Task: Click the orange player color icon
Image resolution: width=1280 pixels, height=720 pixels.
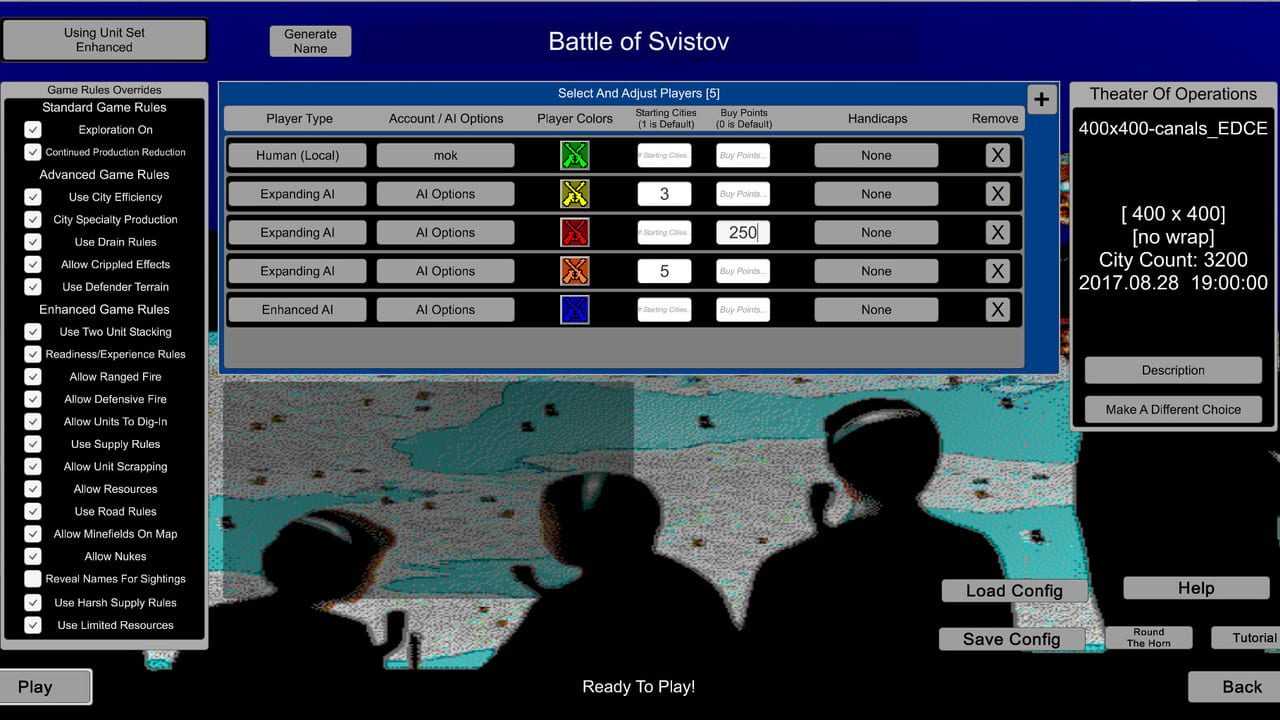Action: 574,271
